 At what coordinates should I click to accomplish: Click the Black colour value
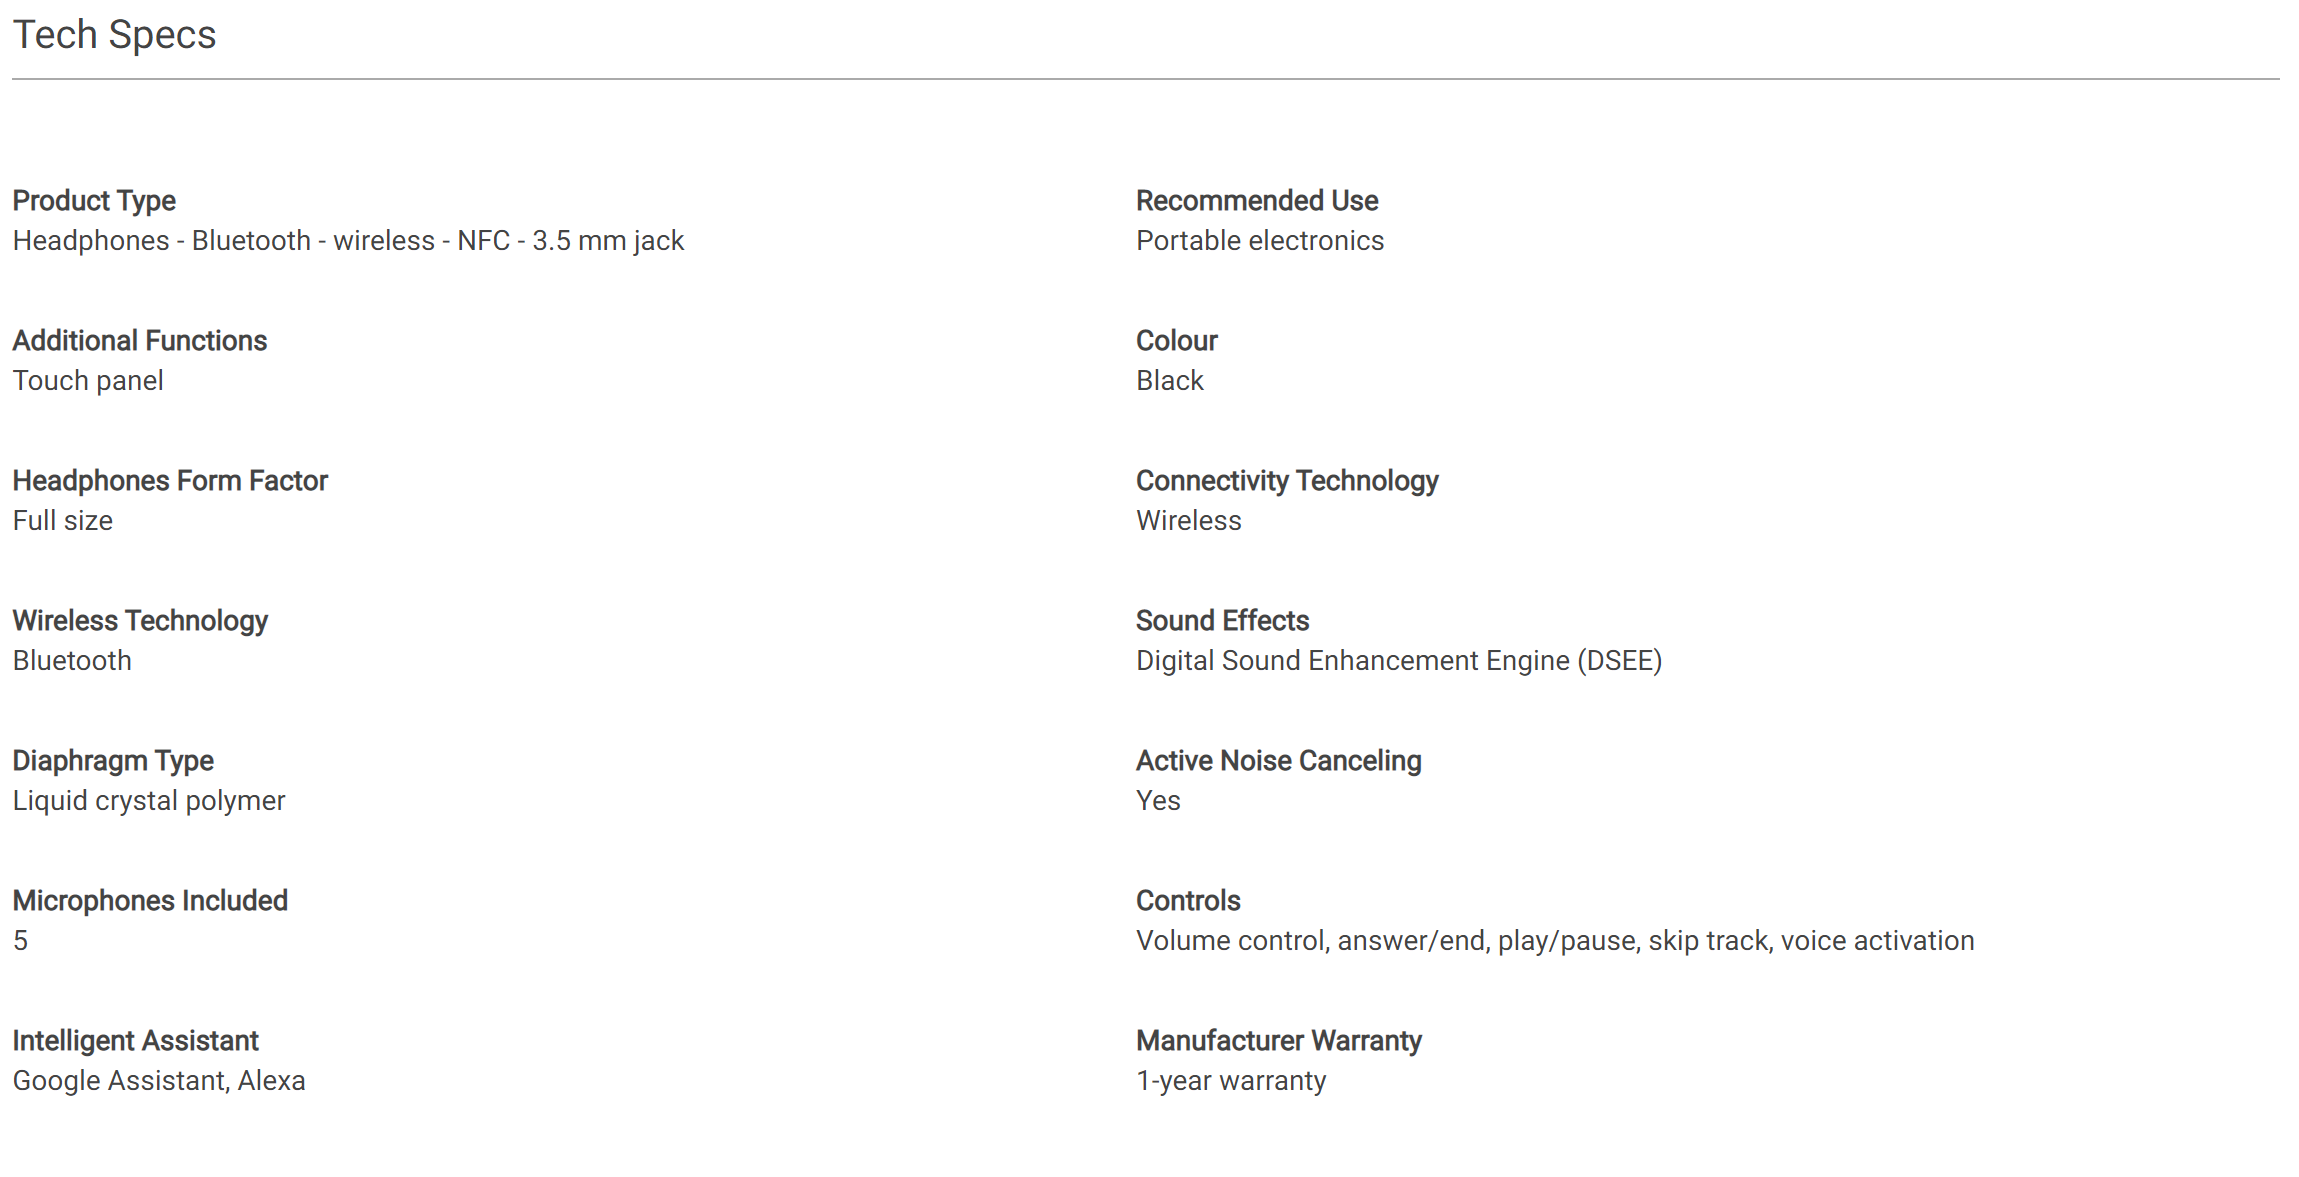coord(1170,381)
